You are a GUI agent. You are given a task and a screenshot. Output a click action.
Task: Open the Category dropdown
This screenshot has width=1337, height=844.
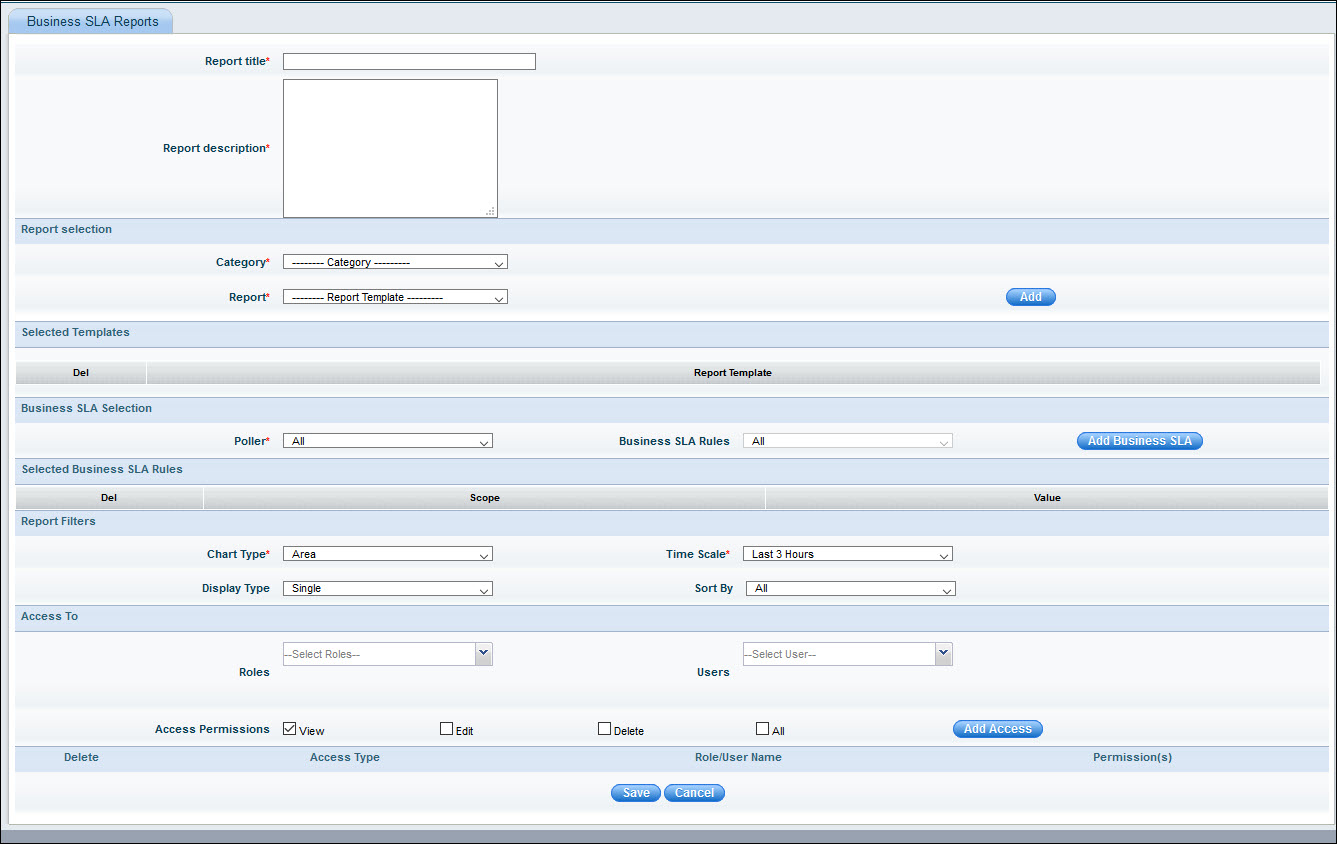click(x=395, y=262)
